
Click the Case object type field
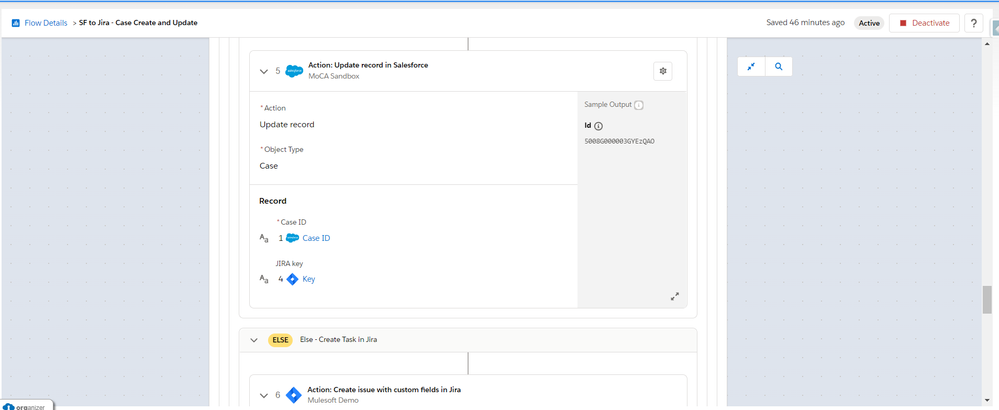point(269,166)
